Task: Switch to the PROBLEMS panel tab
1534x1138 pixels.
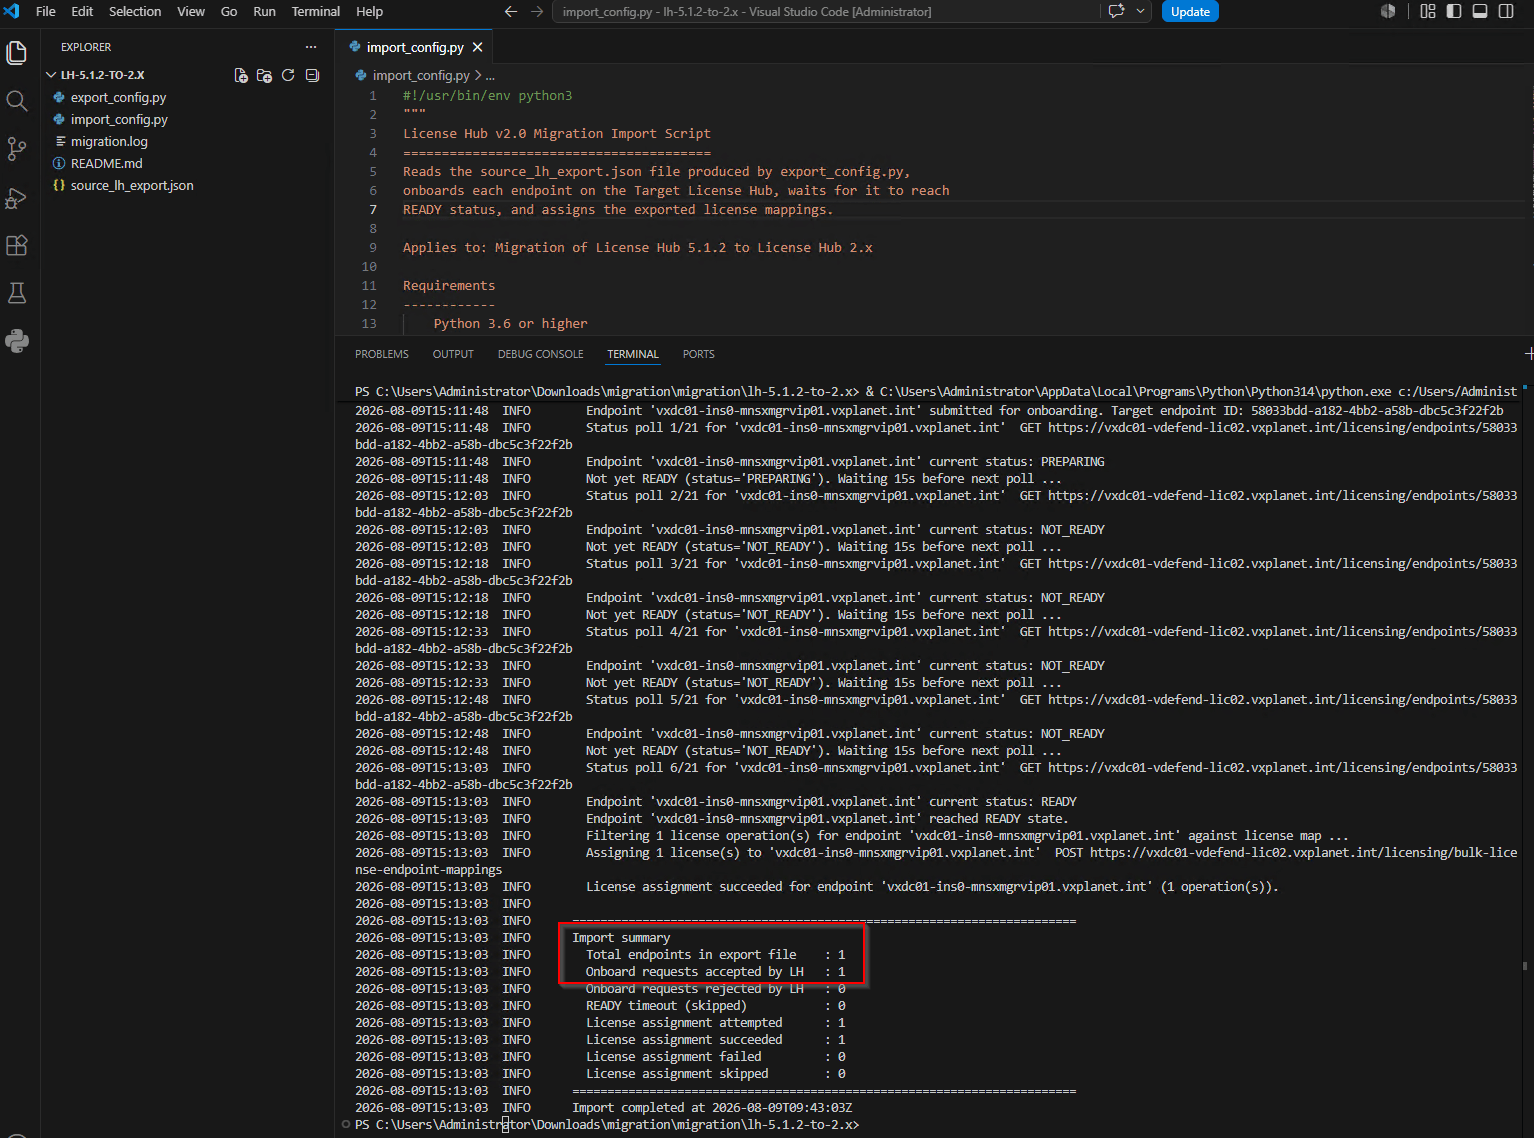Action: click(382, 354)
